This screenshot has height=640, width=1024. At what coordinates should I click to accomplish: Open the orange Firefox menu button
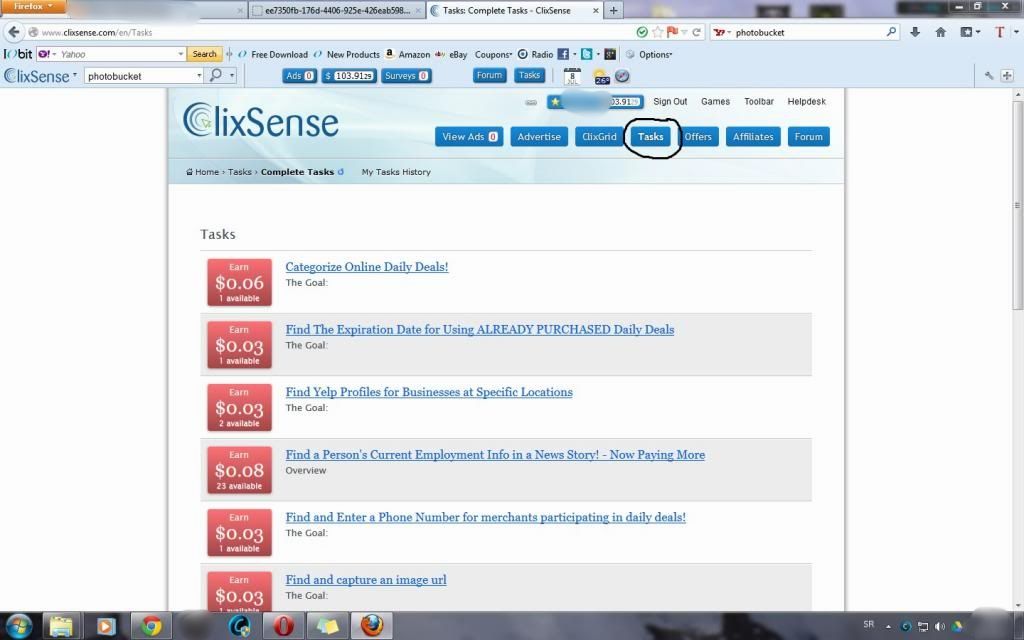point(33,7)
